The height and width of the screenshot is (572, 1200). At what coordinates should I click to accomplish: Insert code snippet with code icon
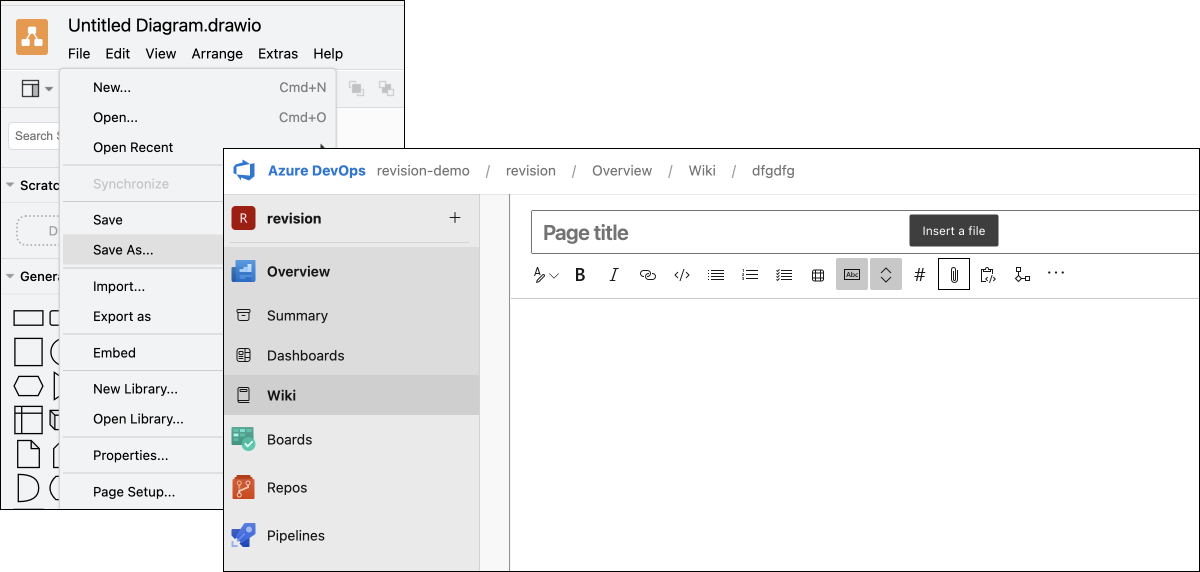682,275
